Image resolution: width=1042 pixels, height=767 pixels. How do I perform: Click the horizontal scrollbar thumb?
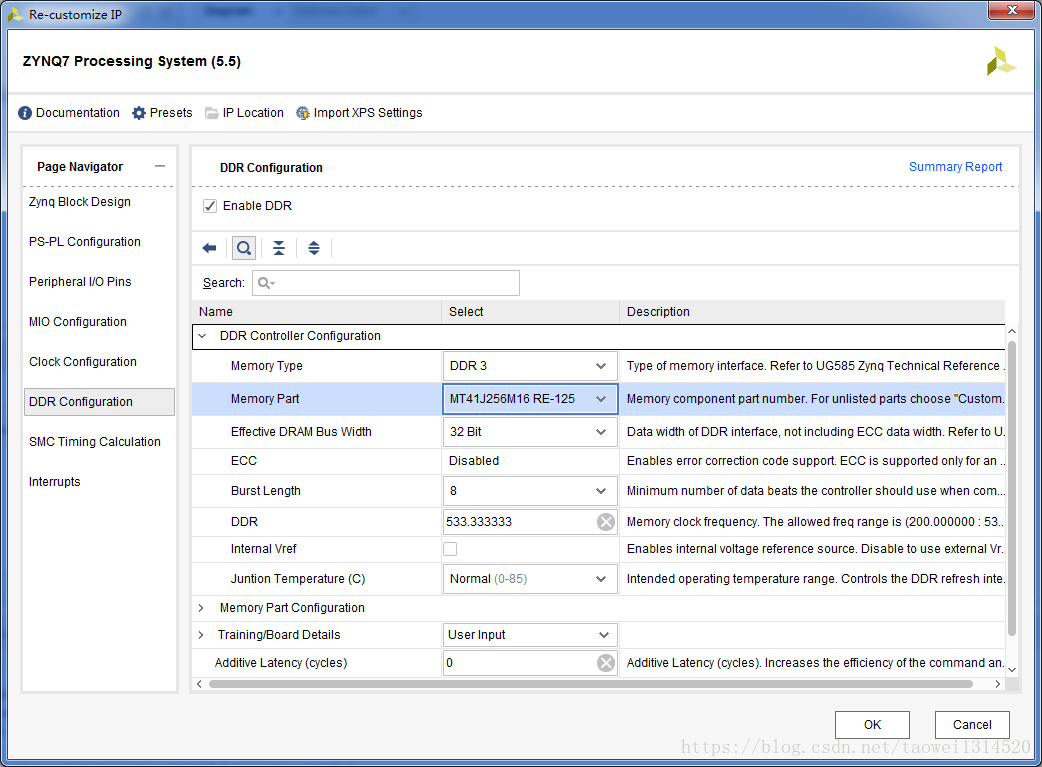pyautogui.click(x=590, y=684)
